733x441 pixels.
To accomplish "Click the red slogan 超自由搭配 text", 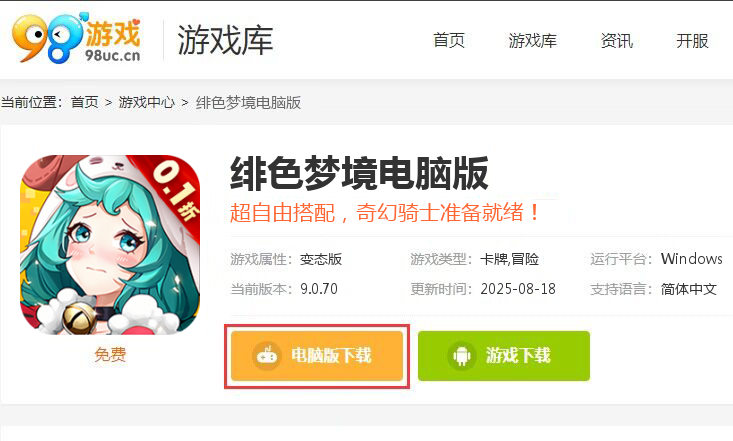I will [282, 213].
